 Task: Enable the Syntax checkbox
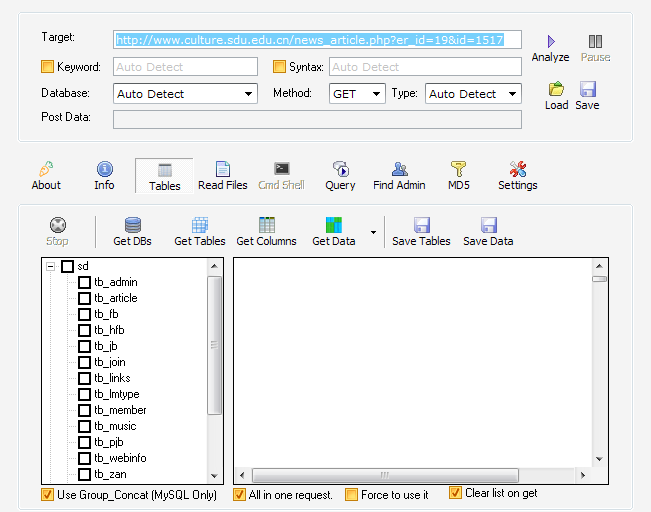[279, 66]
